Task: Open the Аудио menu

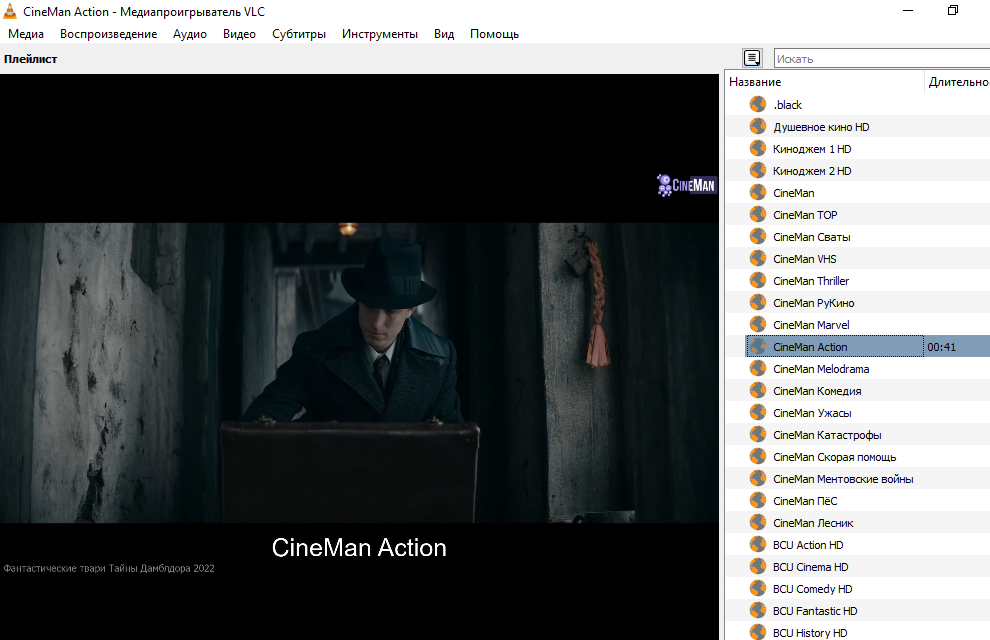Action: pos(190,34)
